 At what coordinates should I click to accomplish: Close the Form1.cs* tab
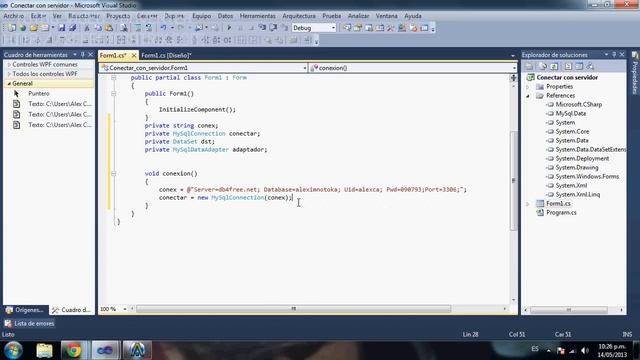coord(134,55)
